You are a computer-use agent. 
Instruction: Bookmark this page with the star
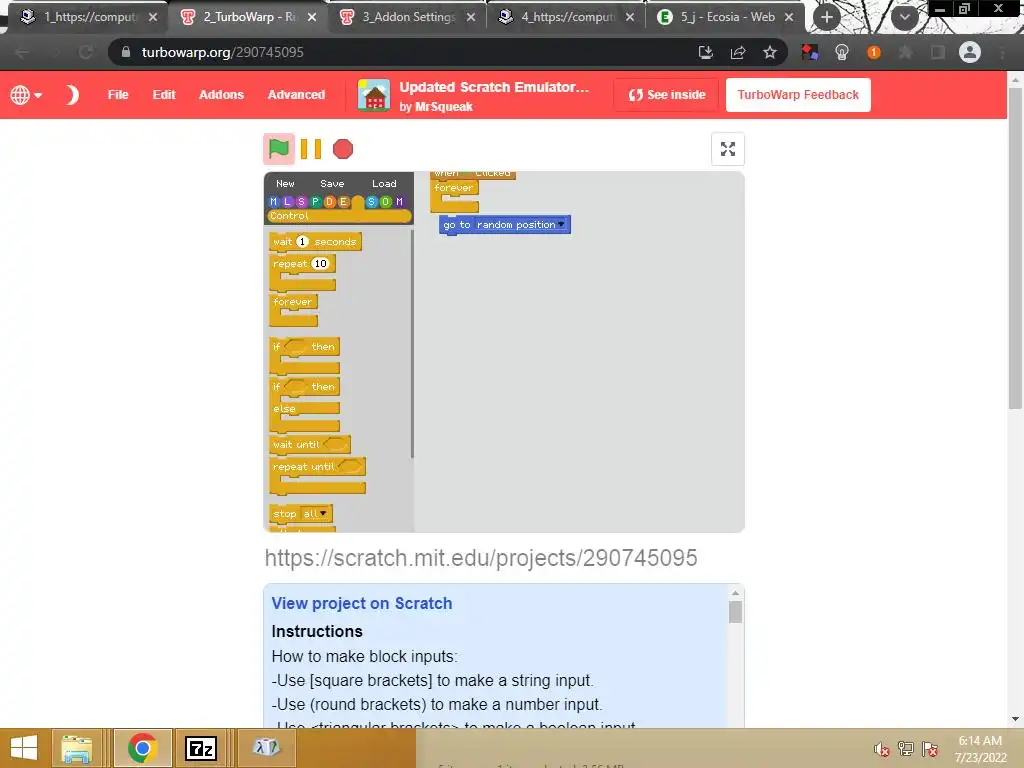(770, 52)
